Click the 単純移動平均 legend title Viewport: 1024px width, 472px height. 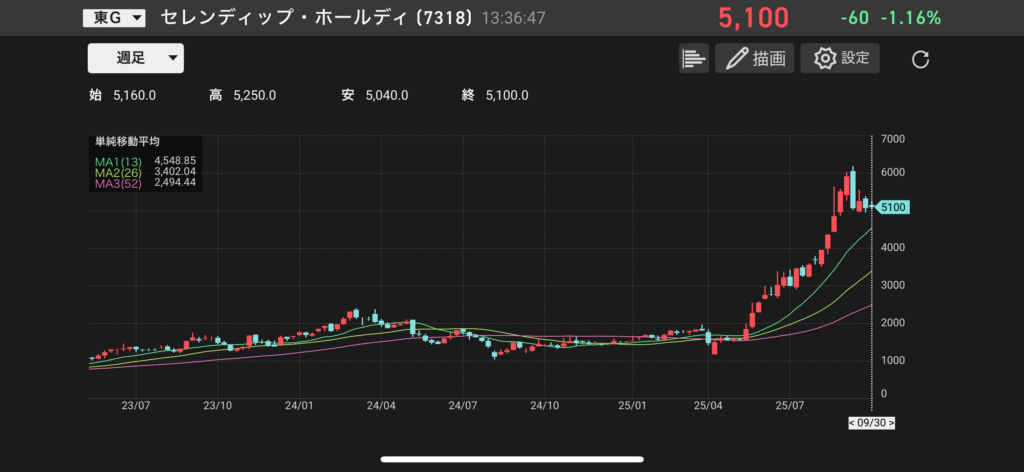click(x=127, y=143)
